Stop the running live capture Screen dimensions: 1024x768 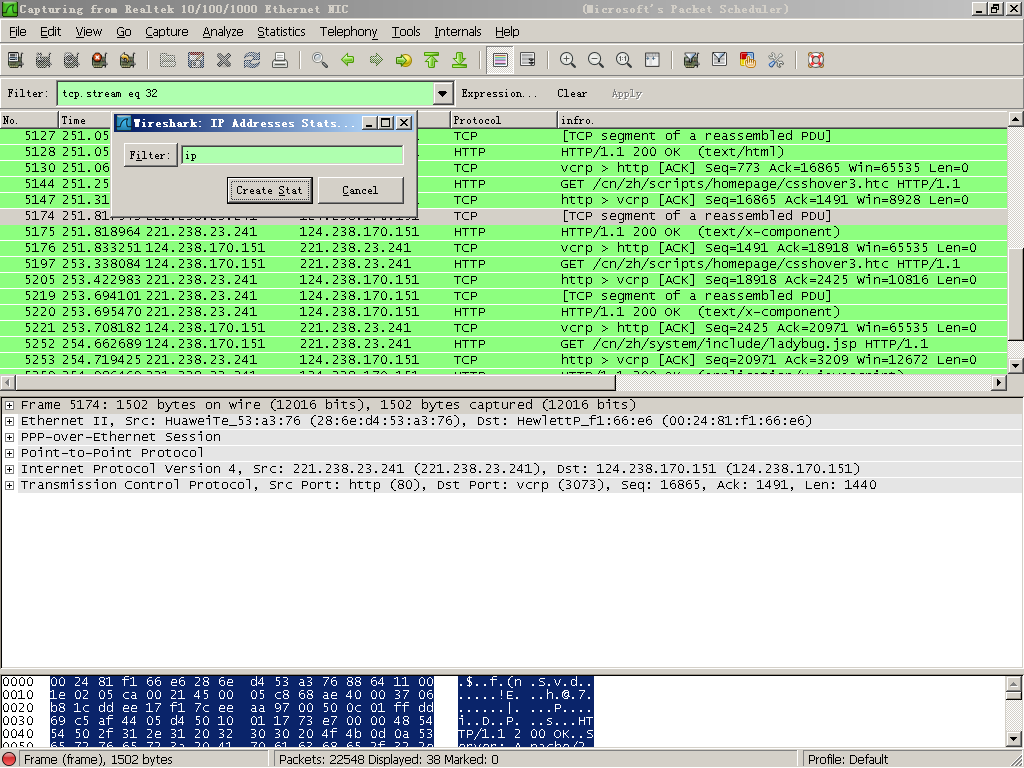pos(99,60)
